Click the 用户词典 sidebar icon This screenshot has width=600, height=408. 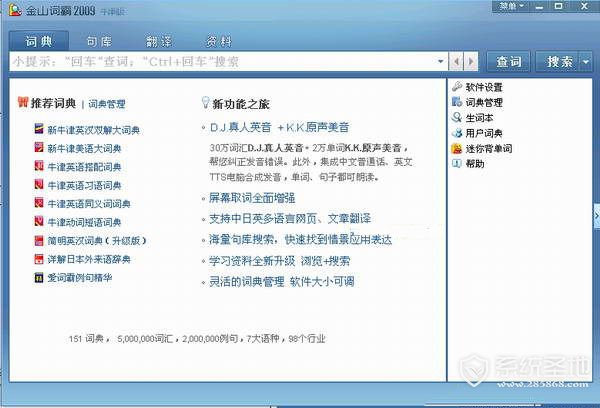point(457,132)
